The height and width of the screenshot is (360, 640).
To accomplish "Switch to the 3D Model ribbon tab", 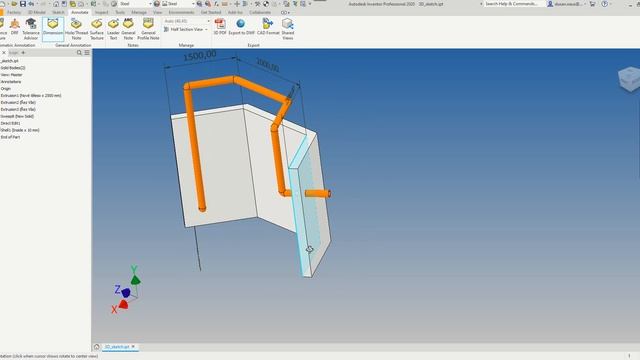I will point(36,13).
